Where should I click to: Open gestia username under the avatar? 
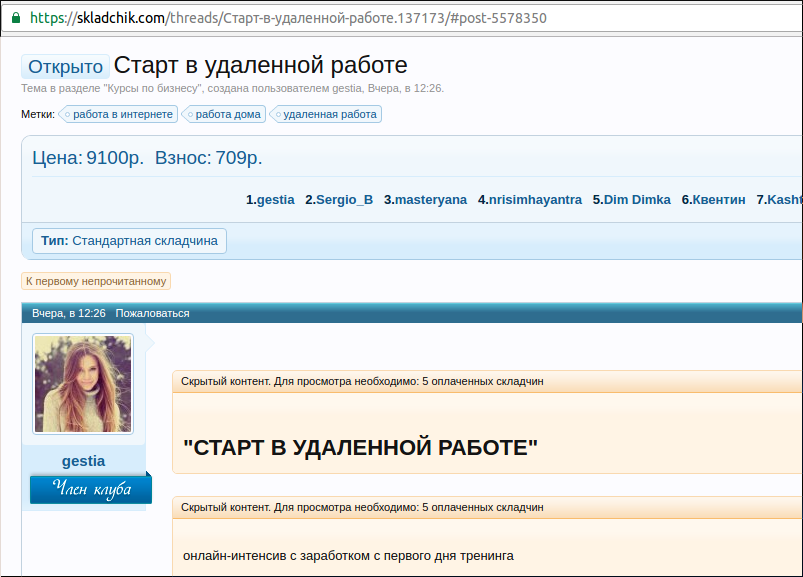tap(83, 461)
